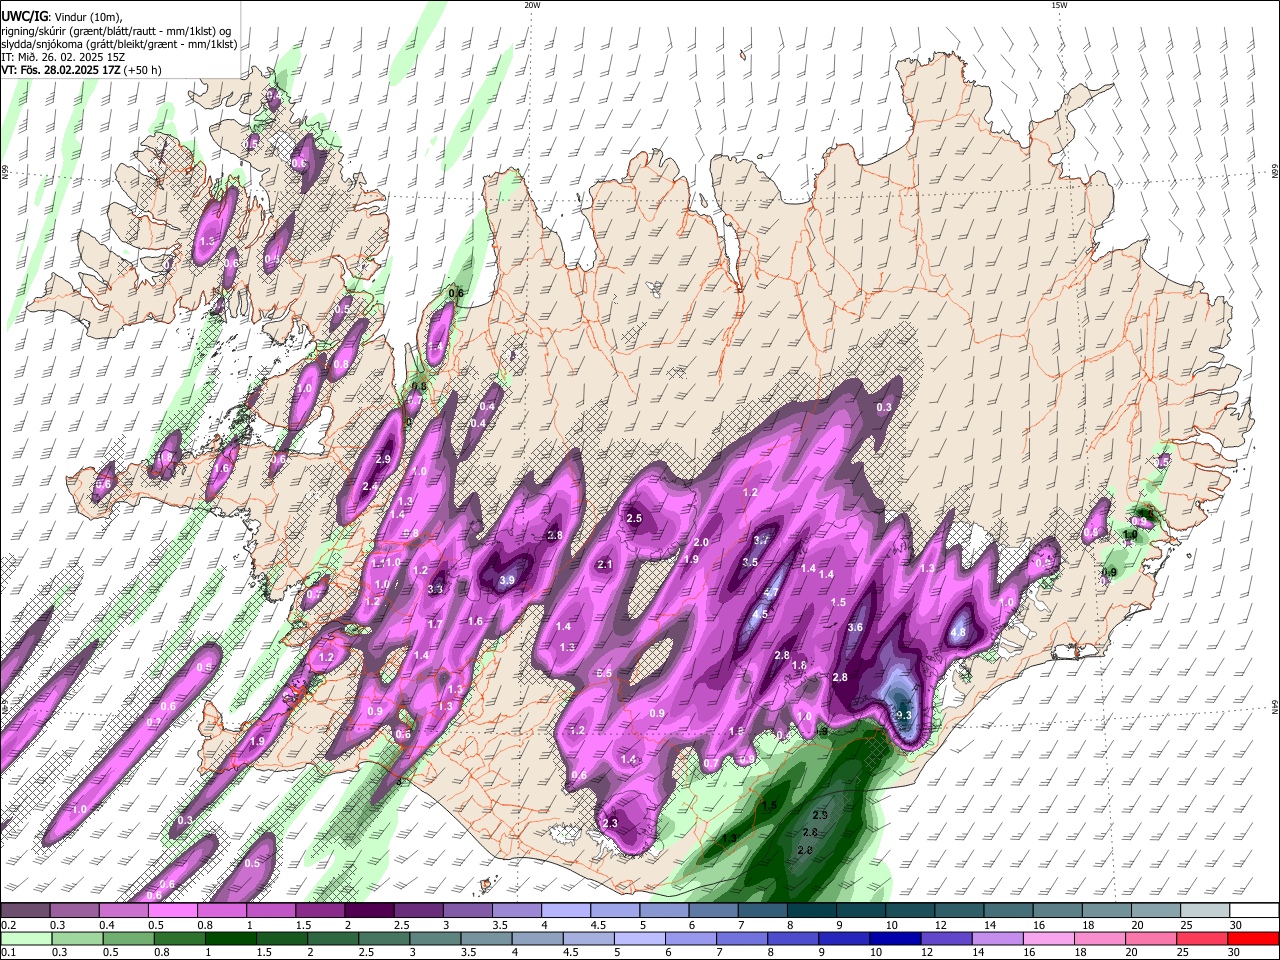Click the 'rigning/skúrir' description line
The width and height of the screenshot is (1280, 960).
point(115,30)
